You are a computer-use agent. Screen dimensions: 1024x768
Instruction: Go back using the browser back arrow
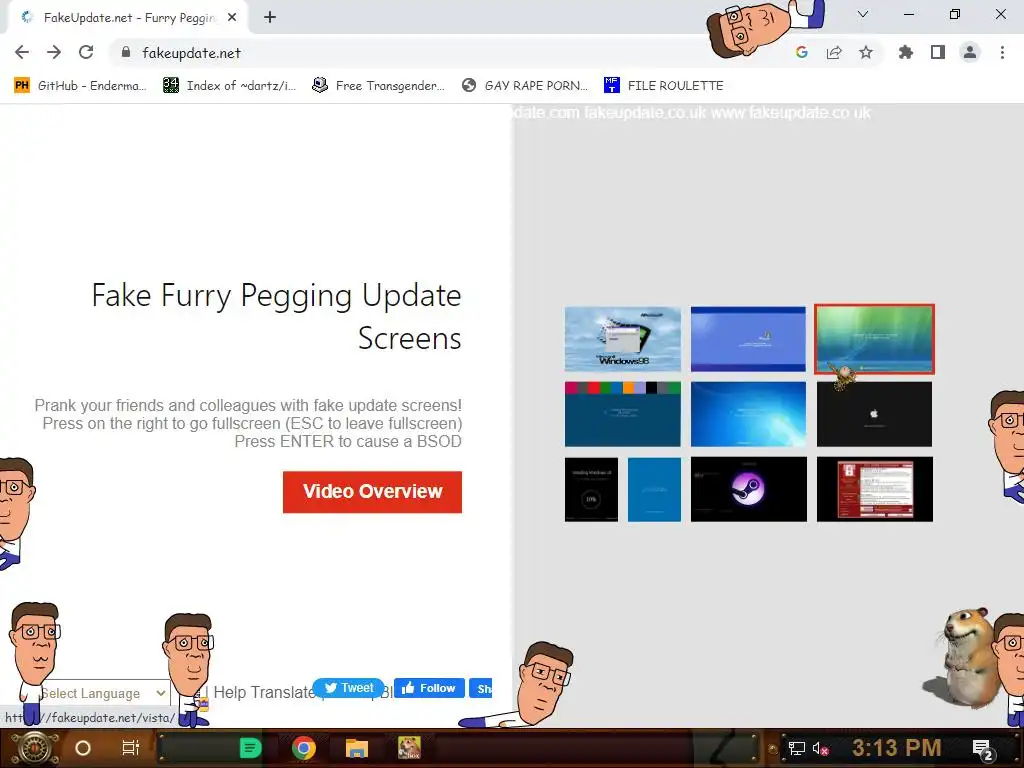pyautogui.click(x=22, y=52)
